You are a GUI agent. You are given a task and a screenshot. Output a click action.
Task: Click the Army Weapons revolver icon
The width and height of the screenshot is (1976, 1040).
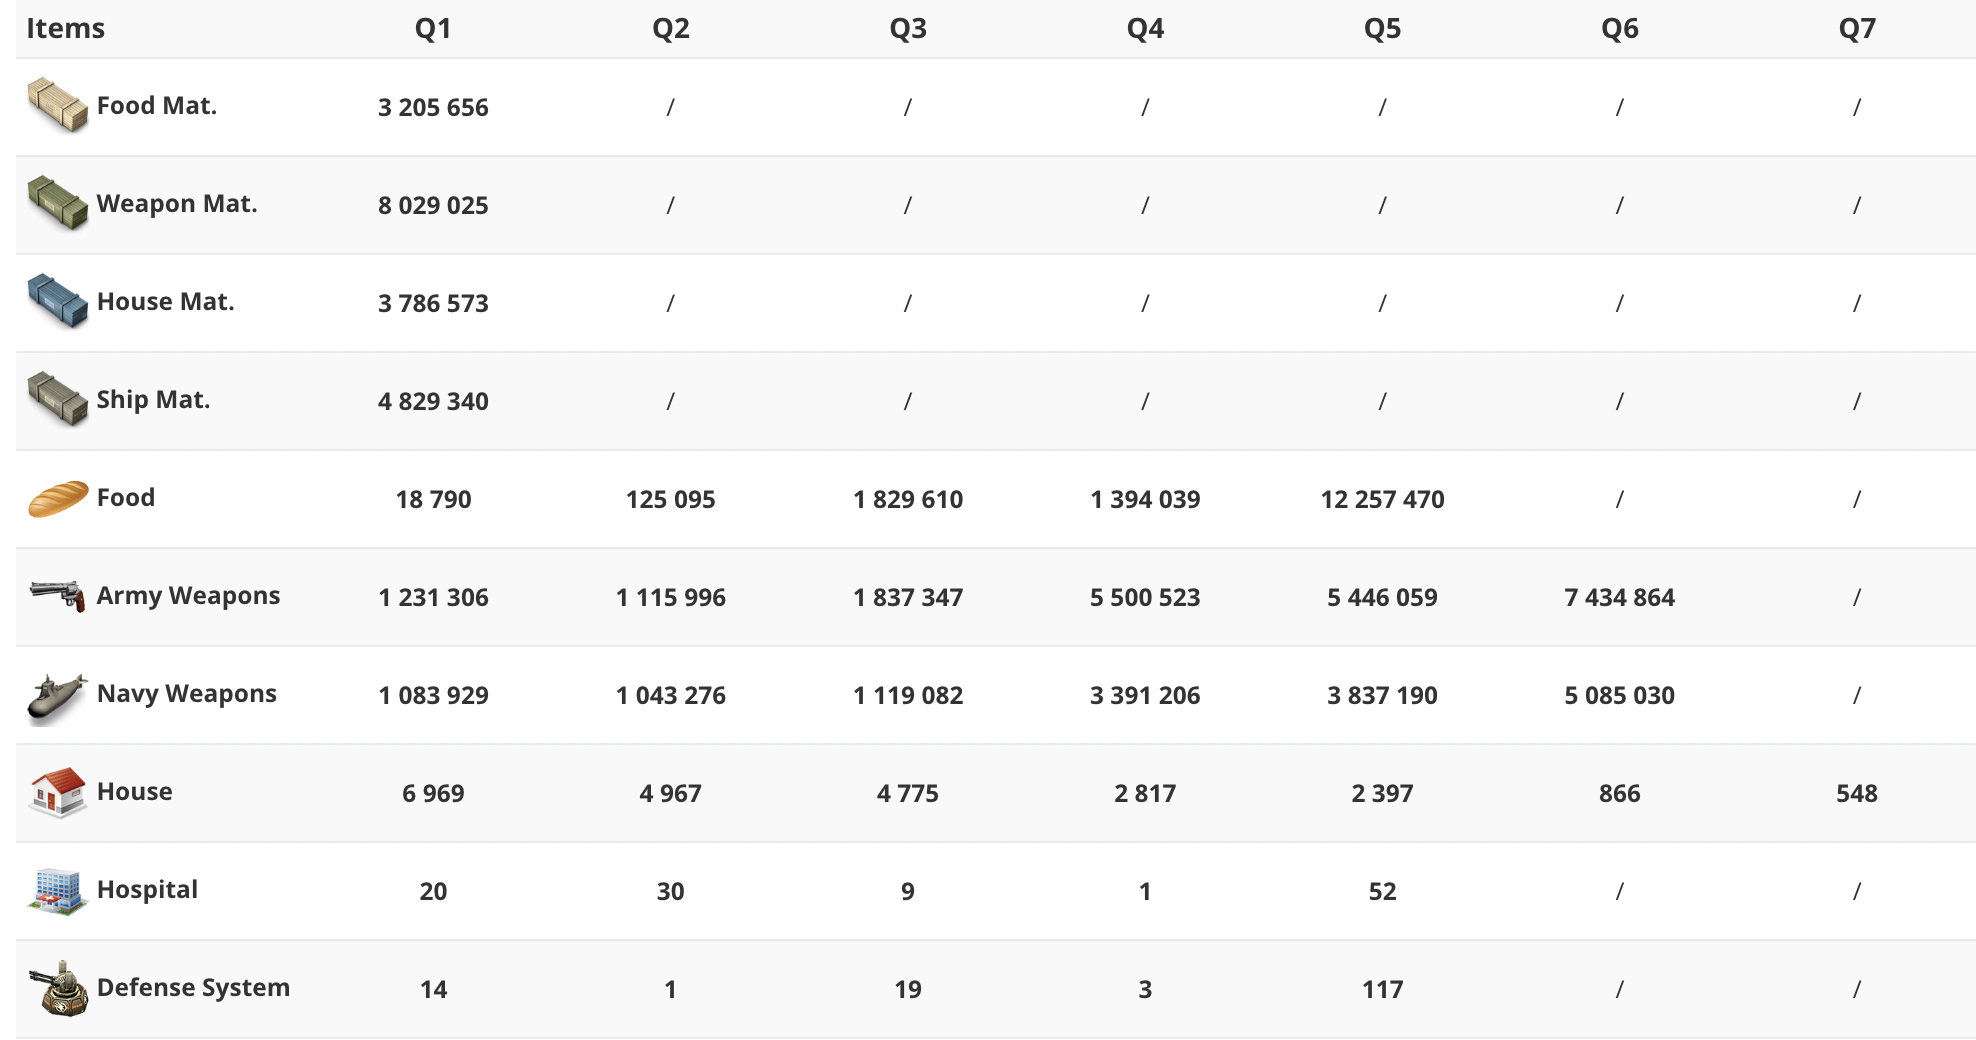57,596
